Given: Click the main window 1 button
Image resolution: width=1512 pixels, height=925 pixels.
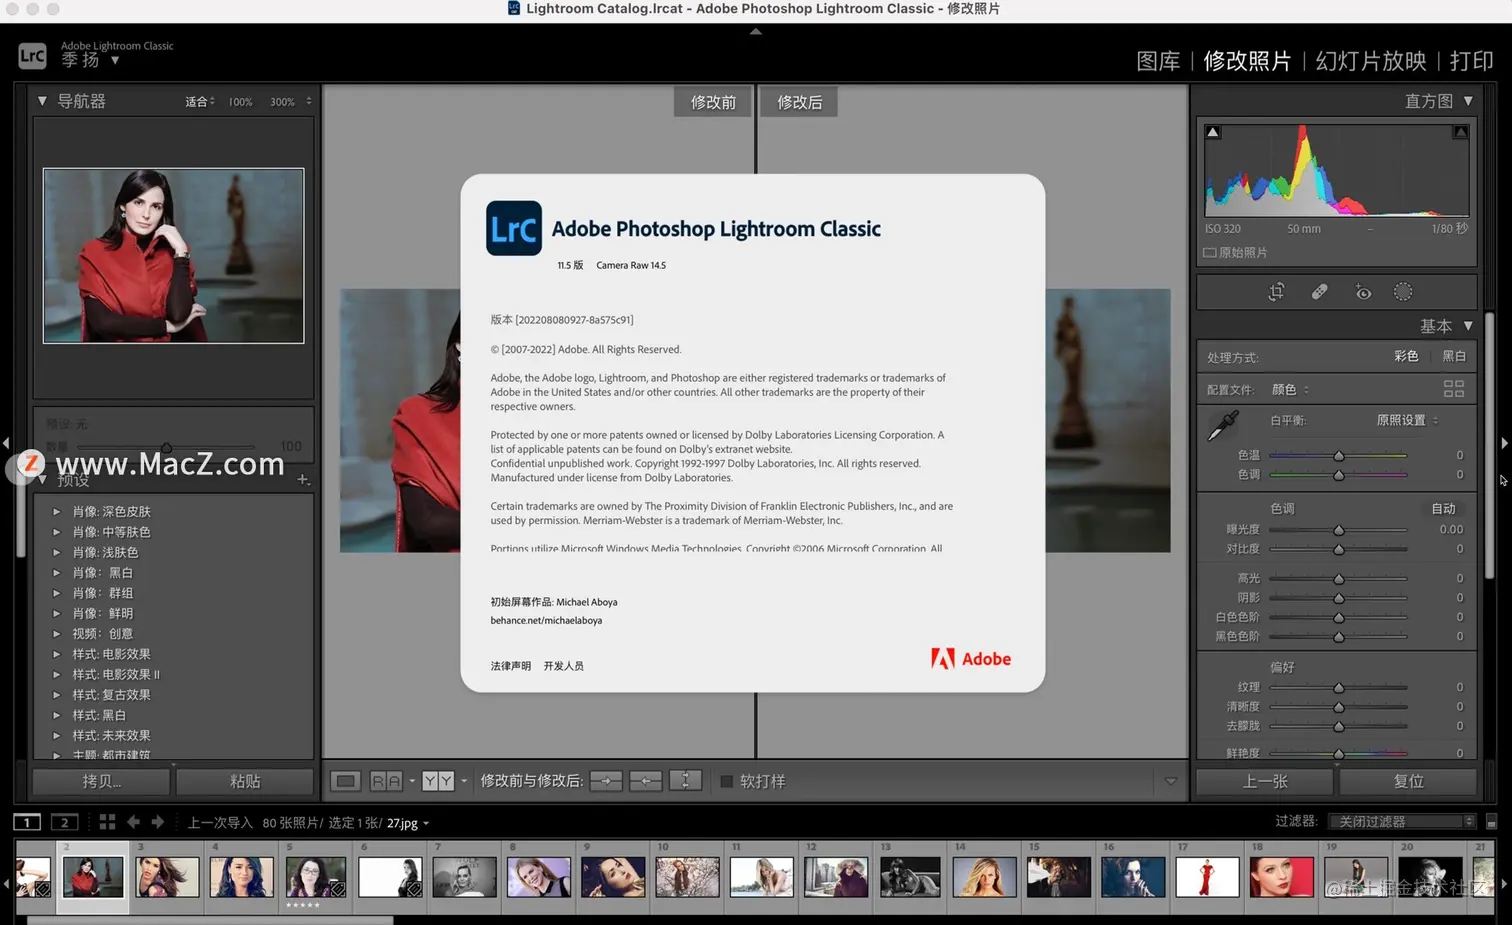Looking at the screenshot, I should (27, 822).
